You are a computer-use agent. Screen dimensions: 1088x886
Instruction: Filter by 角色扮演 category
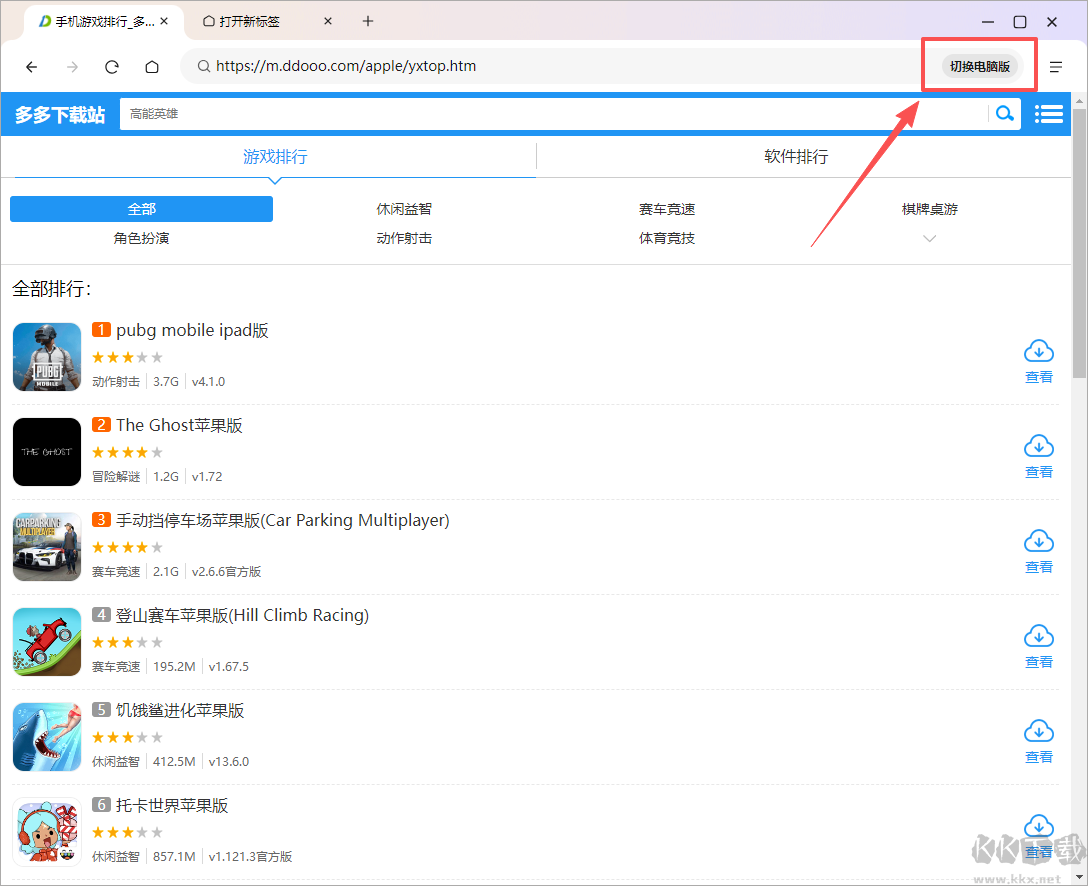[x=142, y=238]
